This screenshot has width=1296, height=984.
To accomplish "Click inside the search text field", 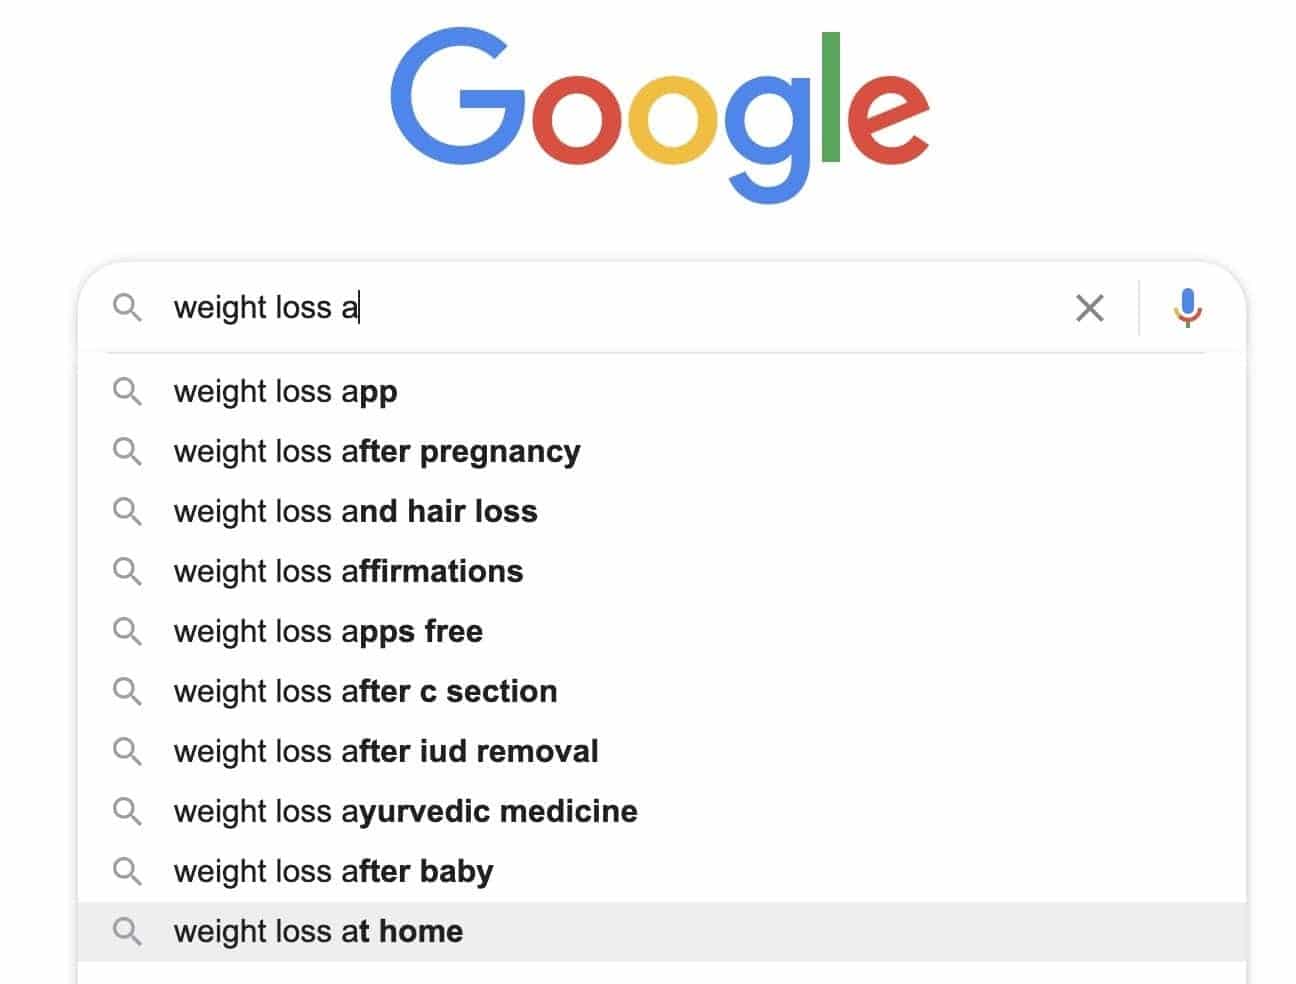I will point(610,307).
